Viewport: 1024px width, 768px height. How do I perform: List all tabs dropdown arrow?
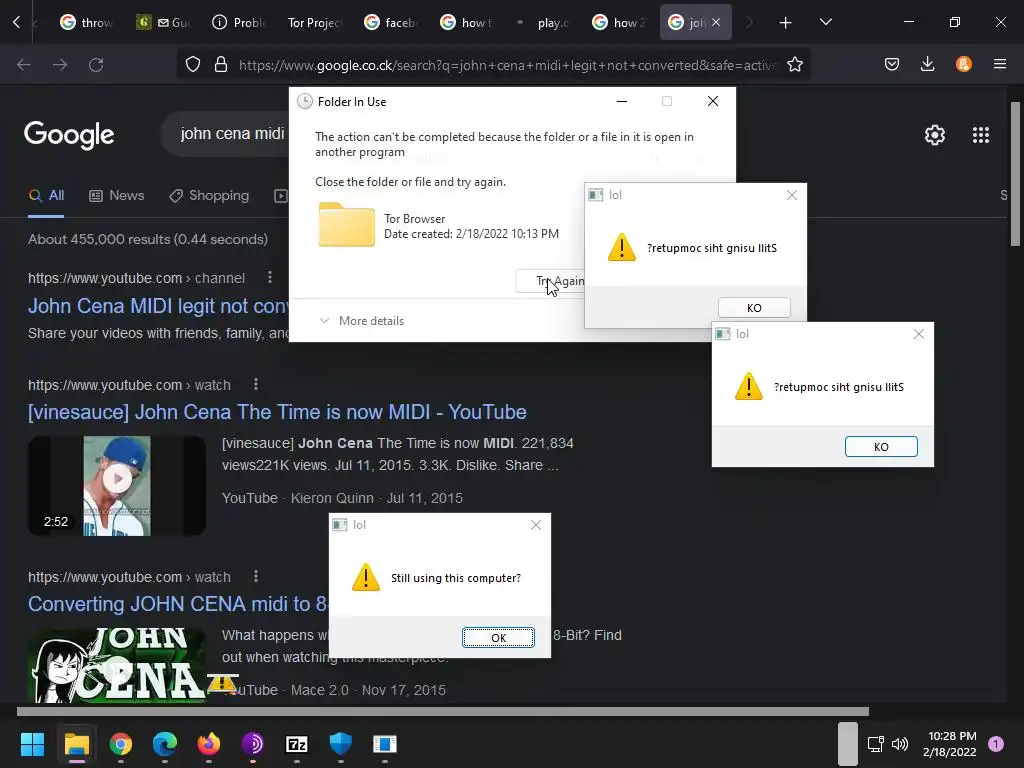click(825, 22)
